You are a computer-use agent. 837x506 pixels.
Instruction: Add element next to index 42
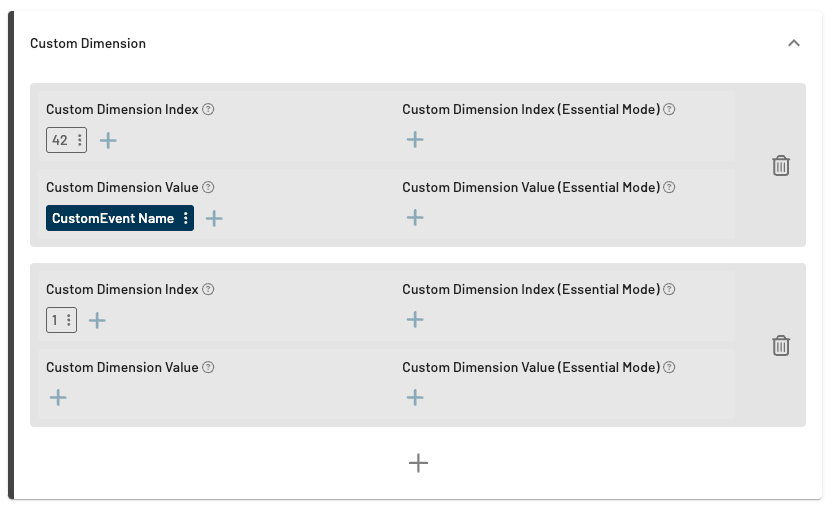[108, 141]
